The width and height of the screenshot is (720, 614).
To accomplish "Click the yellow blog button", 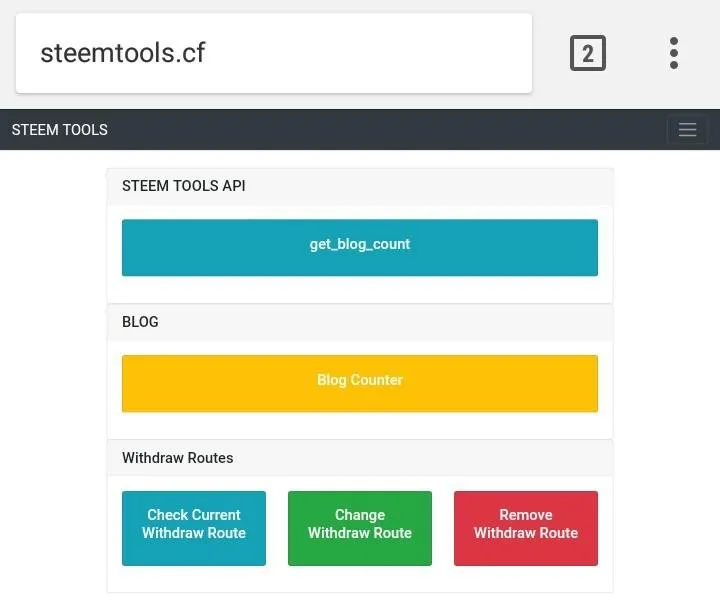I will click(x=360, y=383).
